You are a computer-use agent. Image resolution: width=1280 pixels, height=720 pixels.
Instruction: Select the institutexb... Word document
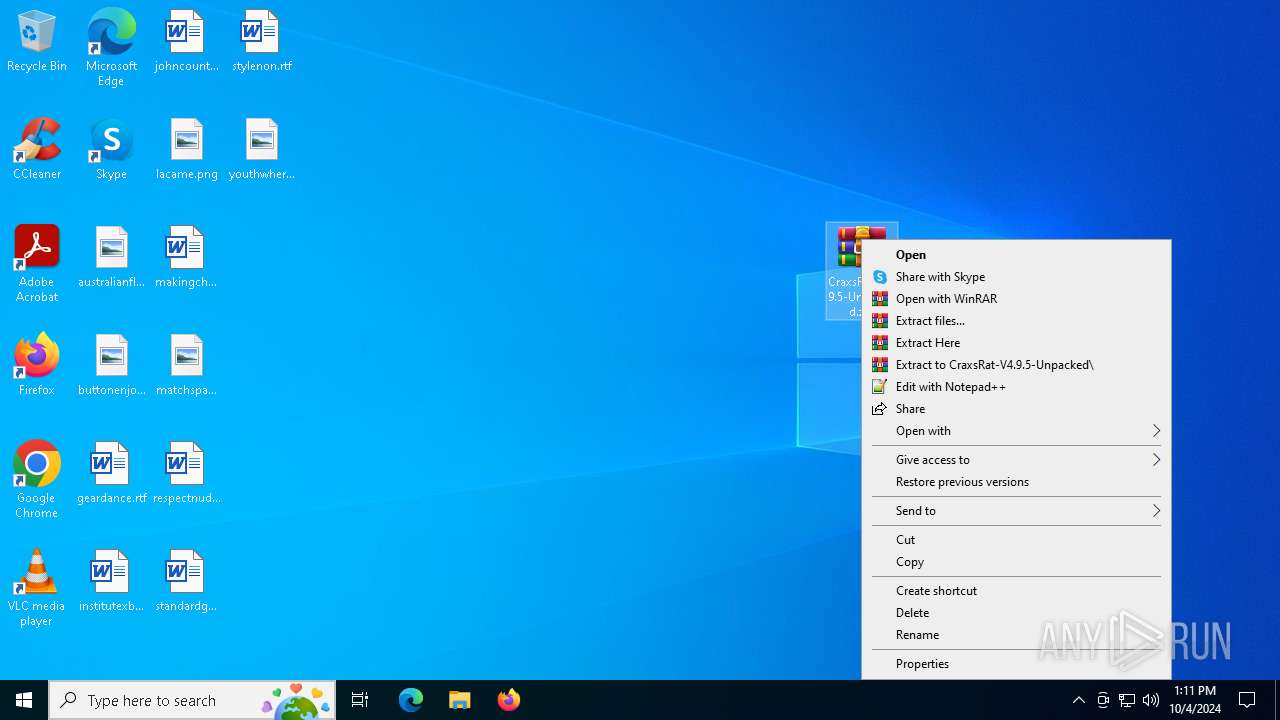click(111, 581)
